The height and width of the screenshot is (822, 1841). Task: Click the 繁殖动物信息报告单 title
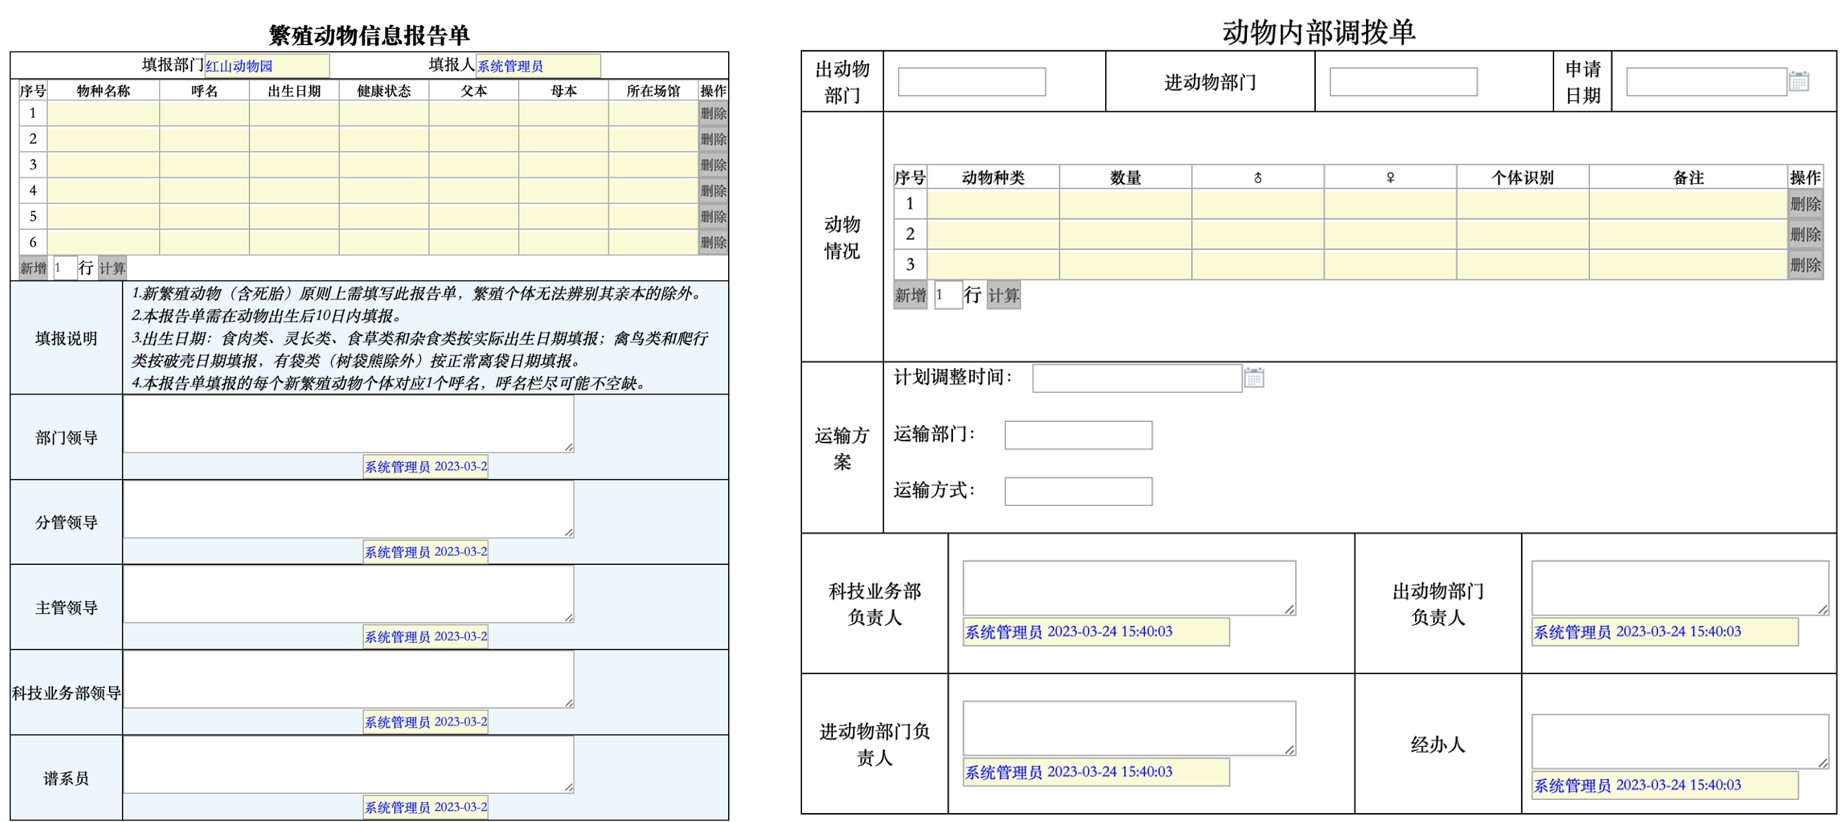click(x=369, y=36)
